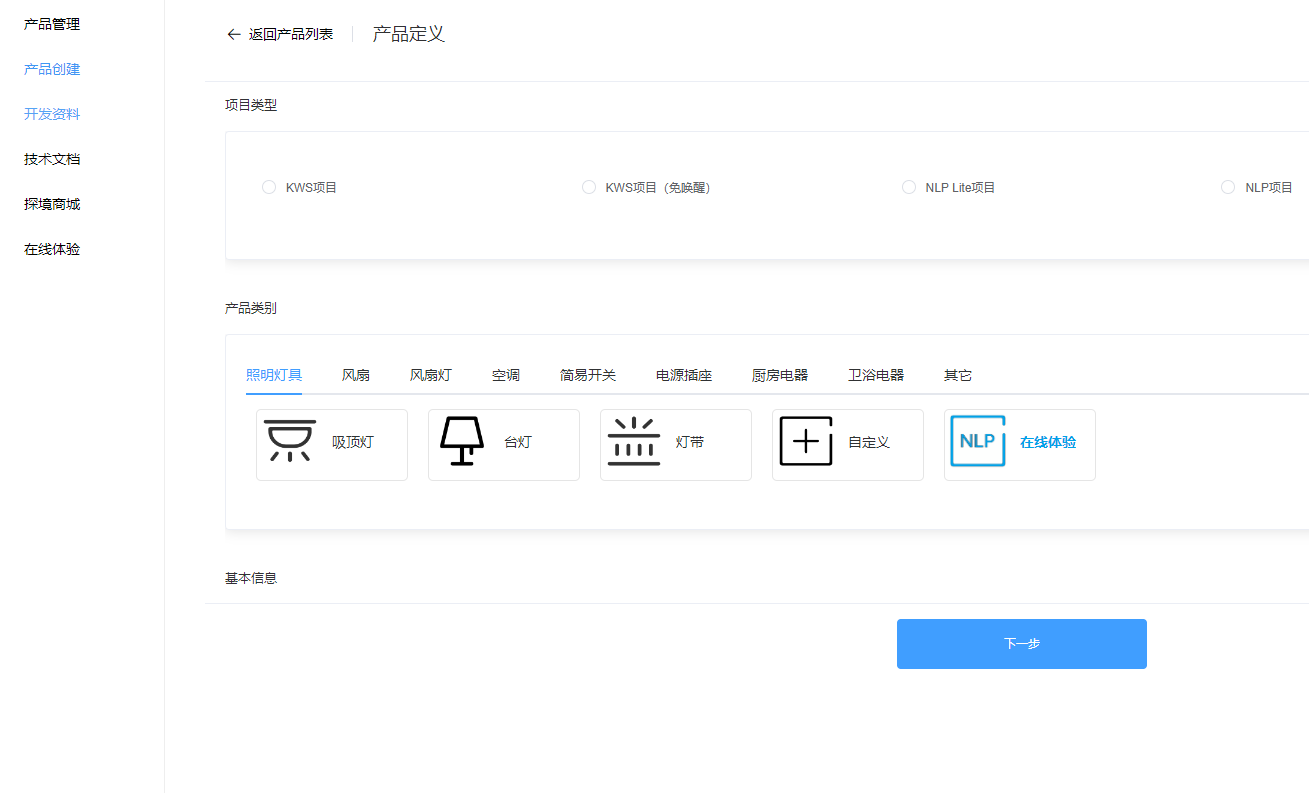1309x793 pixels.
Task: Click the table lamp icon (台灯)
Action: (462, 441)
